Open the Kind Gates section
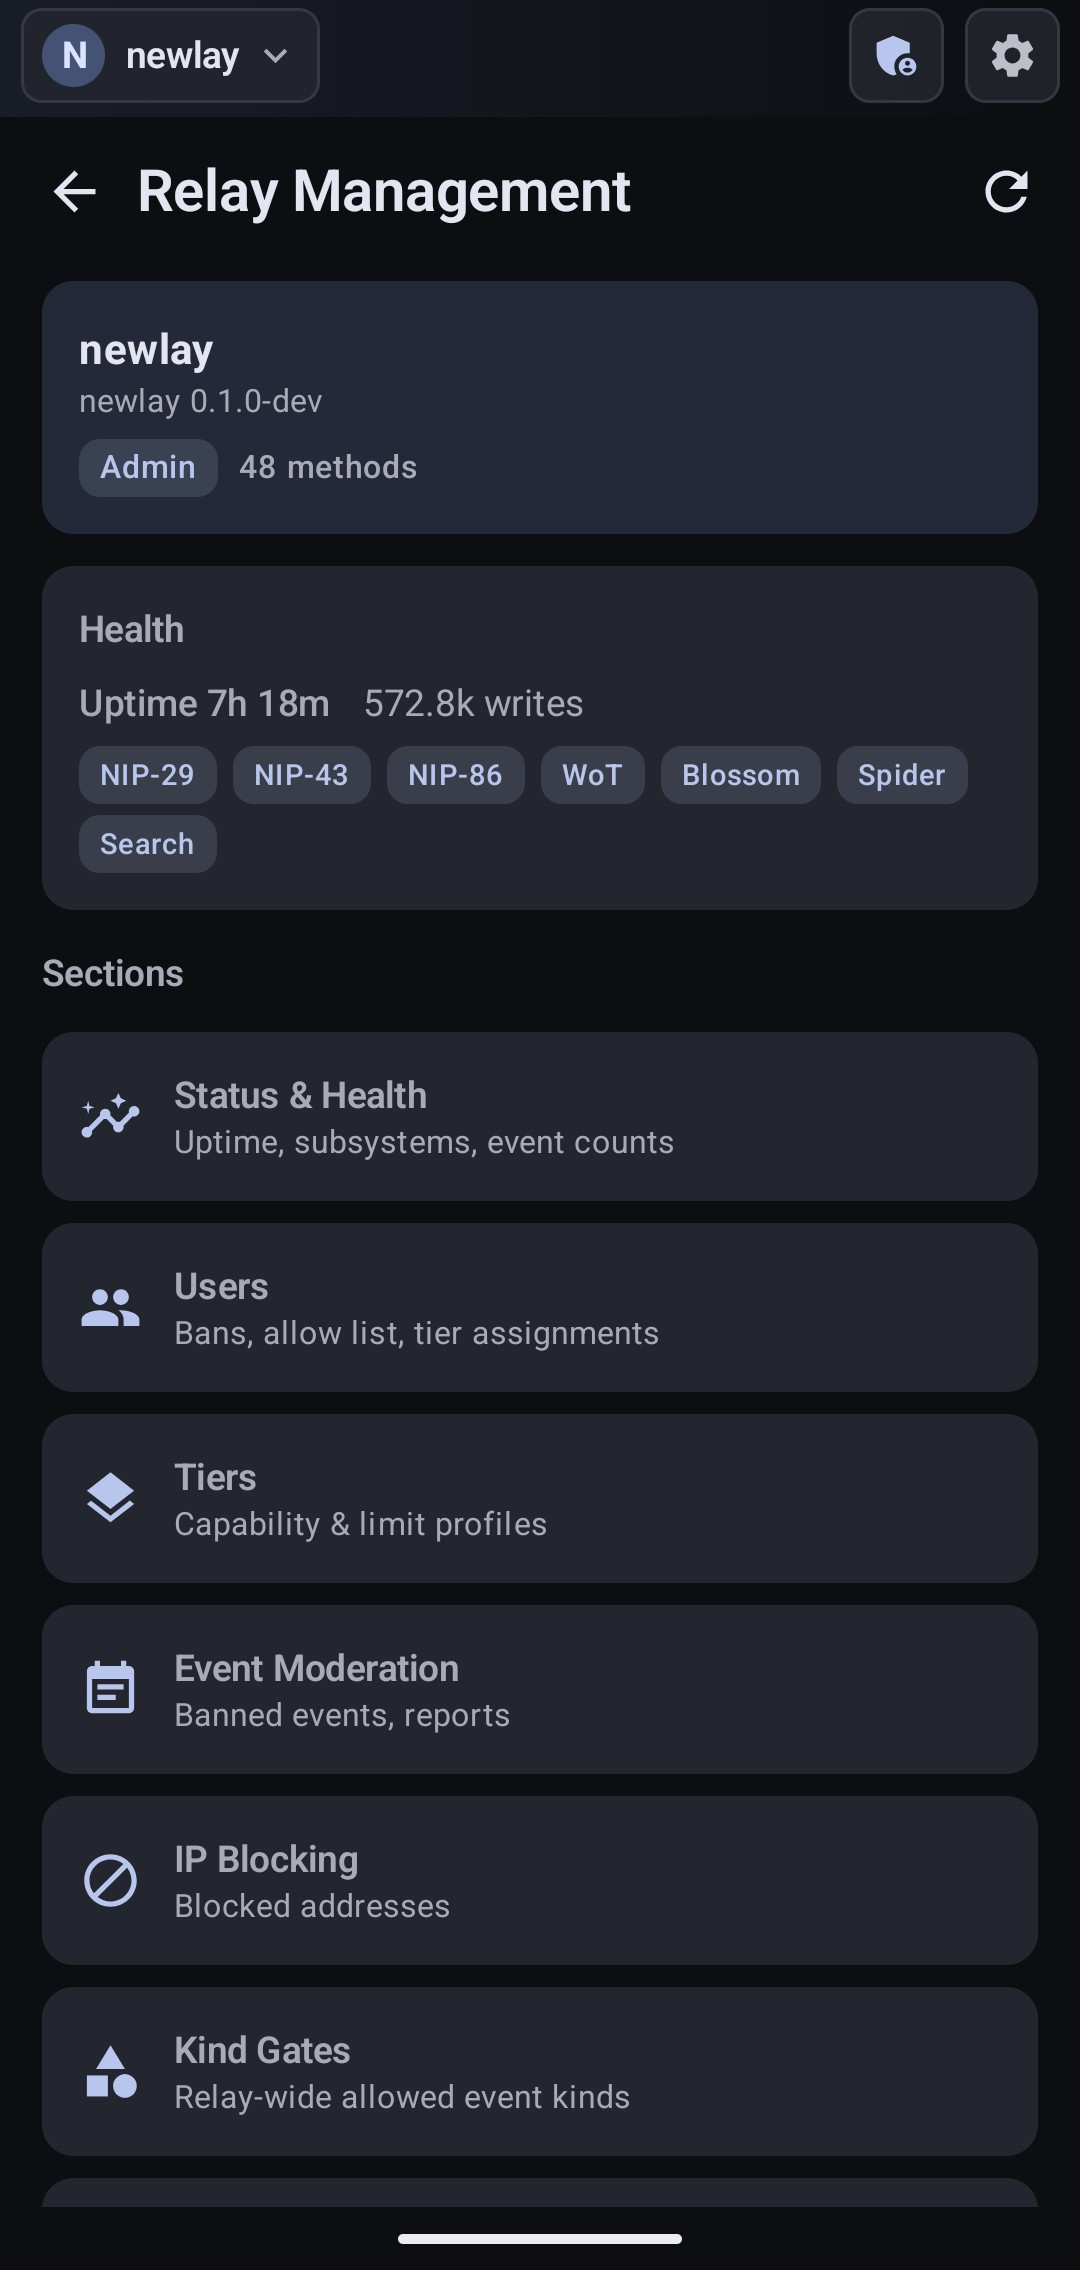 (x=540, y=2071)
